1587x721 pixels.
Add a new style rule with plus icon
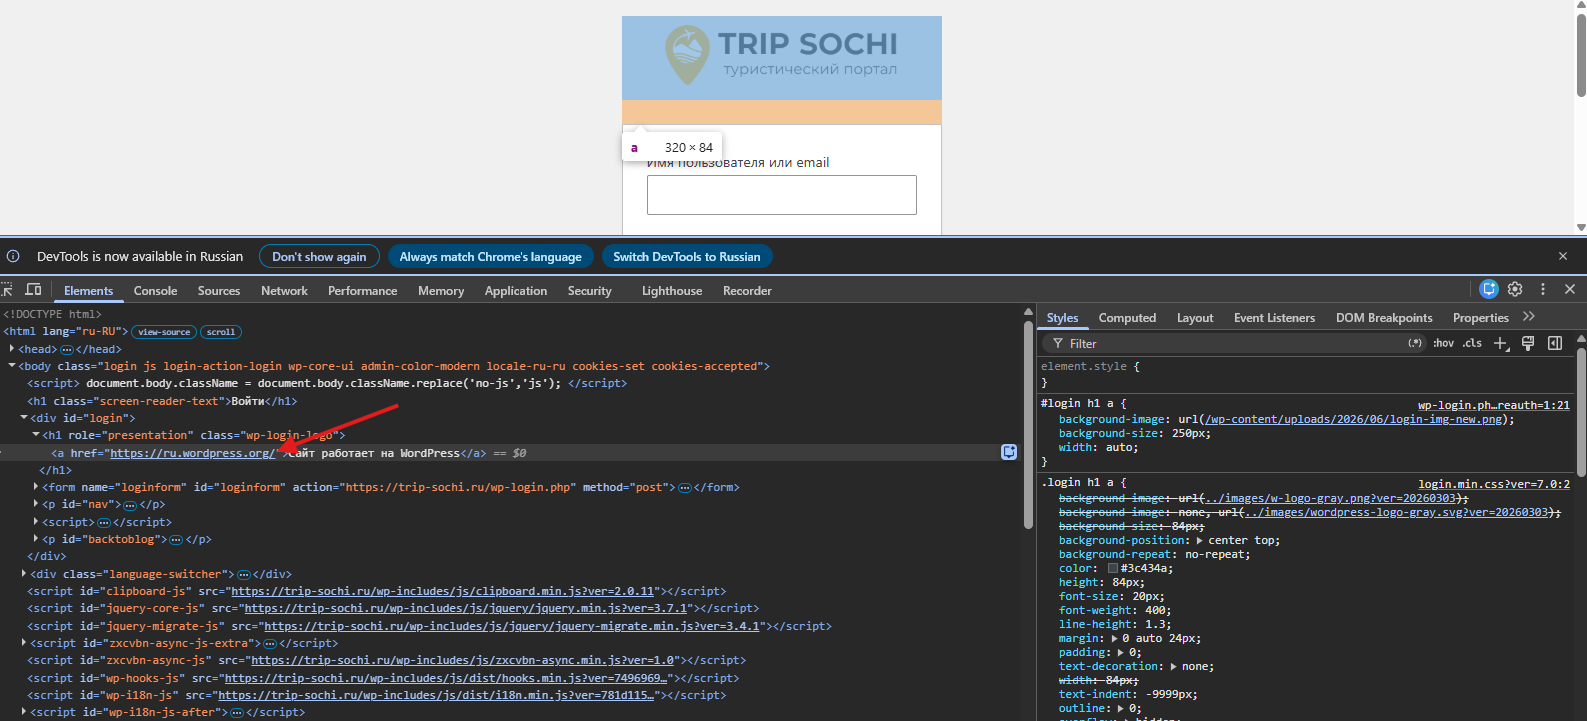(1500, 343)
